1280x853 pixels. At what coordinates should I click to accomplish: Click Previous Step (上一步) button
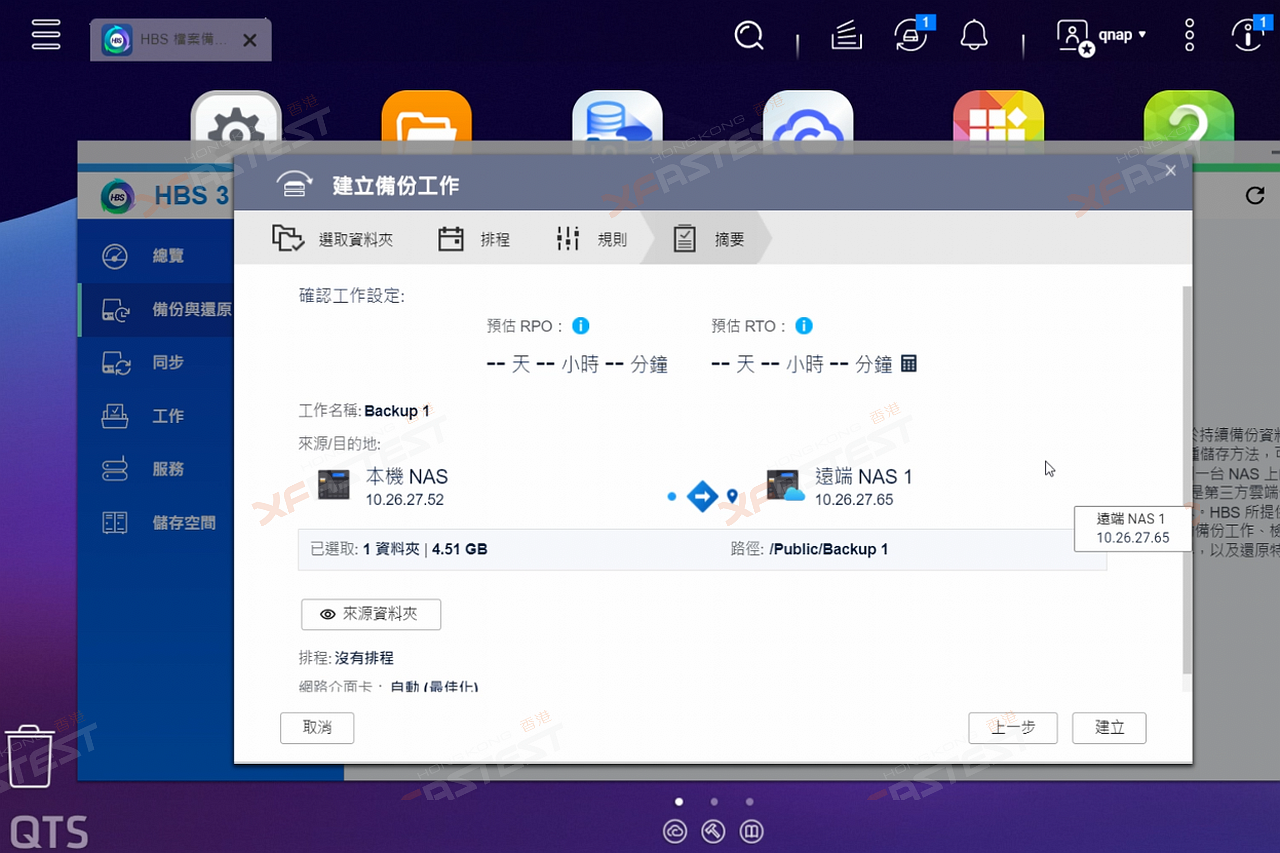(x=1013, y=727)
